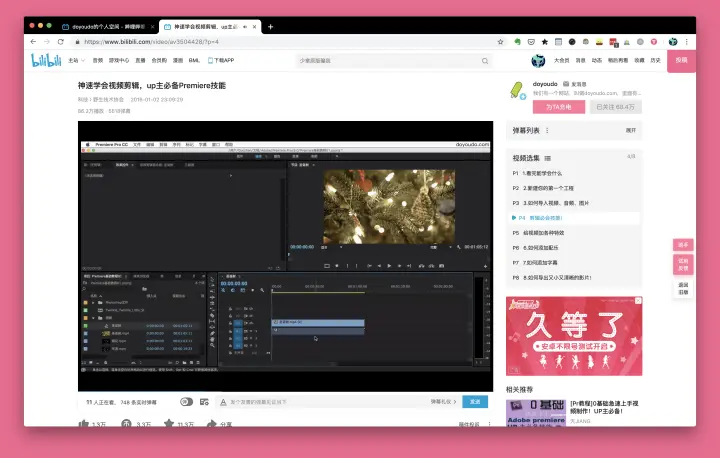This screenshot has width=720, height=458.
Task: Click the thumbs-up like icon
Action: pos(84,424)
